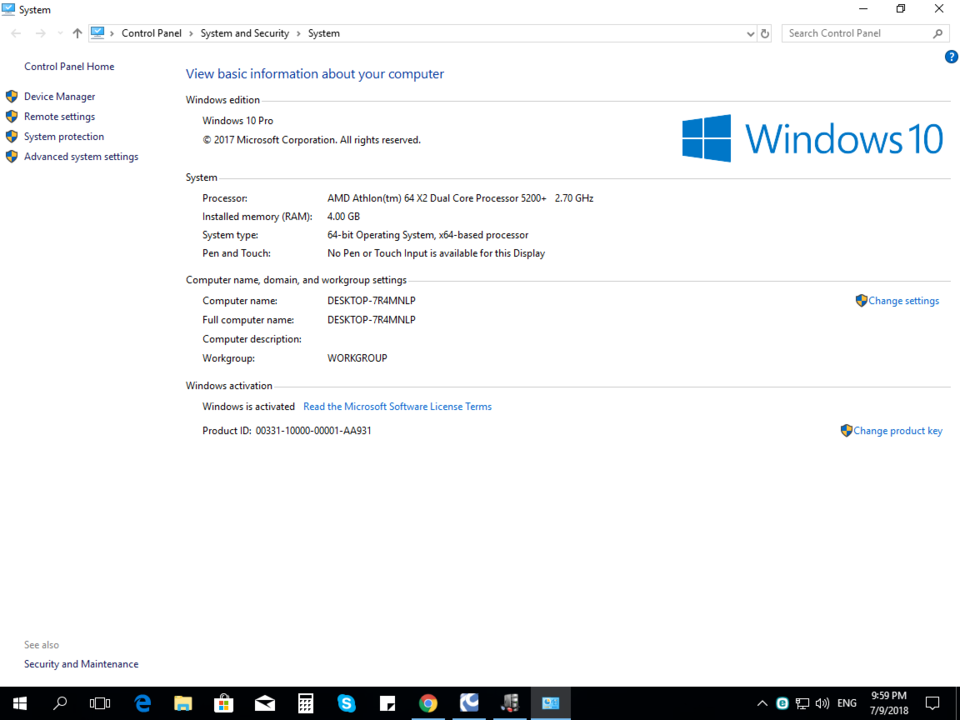The width and height of the screenshot is (960, 720).
Task: Click the Forward navigation arrow
Action: point(40,34)
